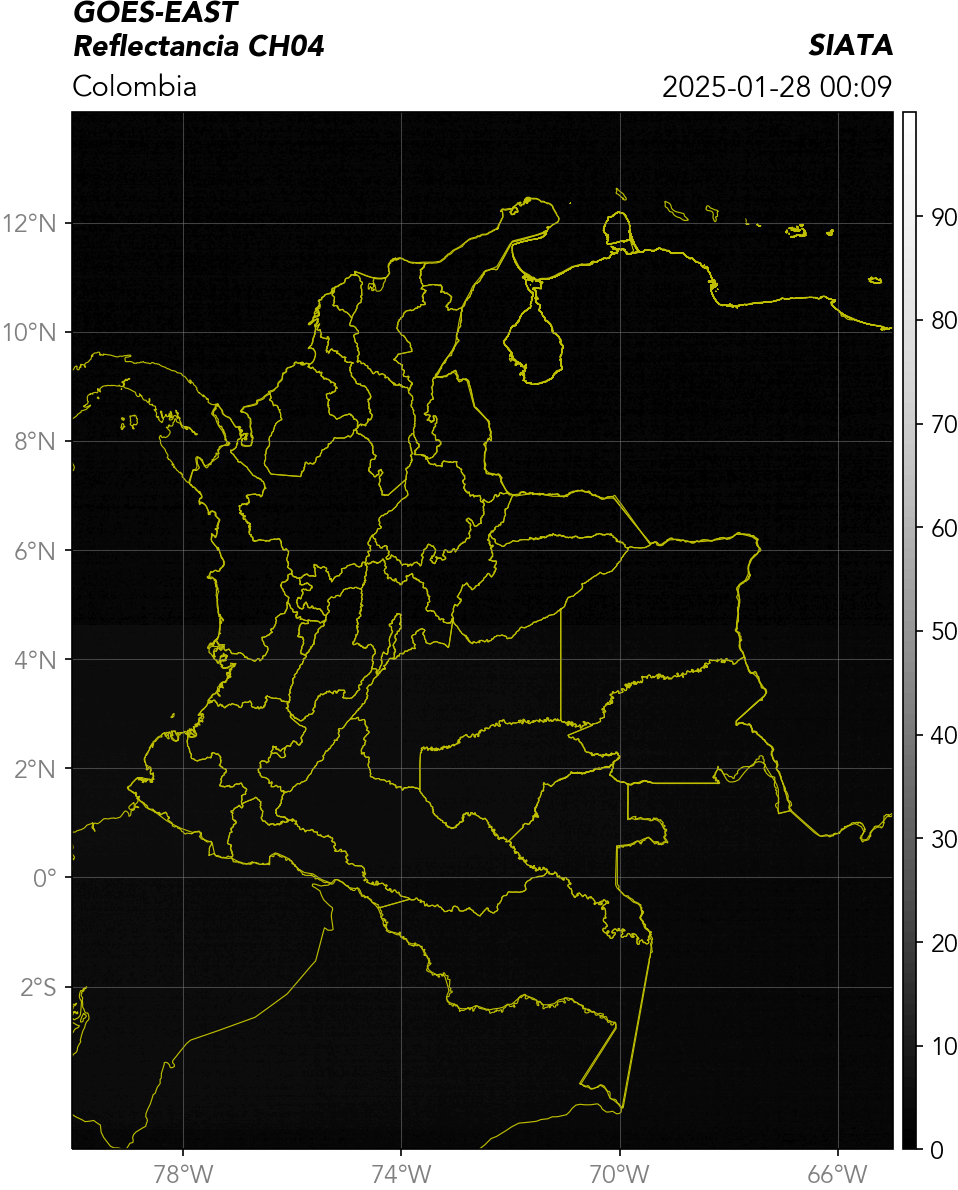Click the GOES-EAST title text
The height and width of the screenshot is (1190, 958).
[x=156, y=12]
